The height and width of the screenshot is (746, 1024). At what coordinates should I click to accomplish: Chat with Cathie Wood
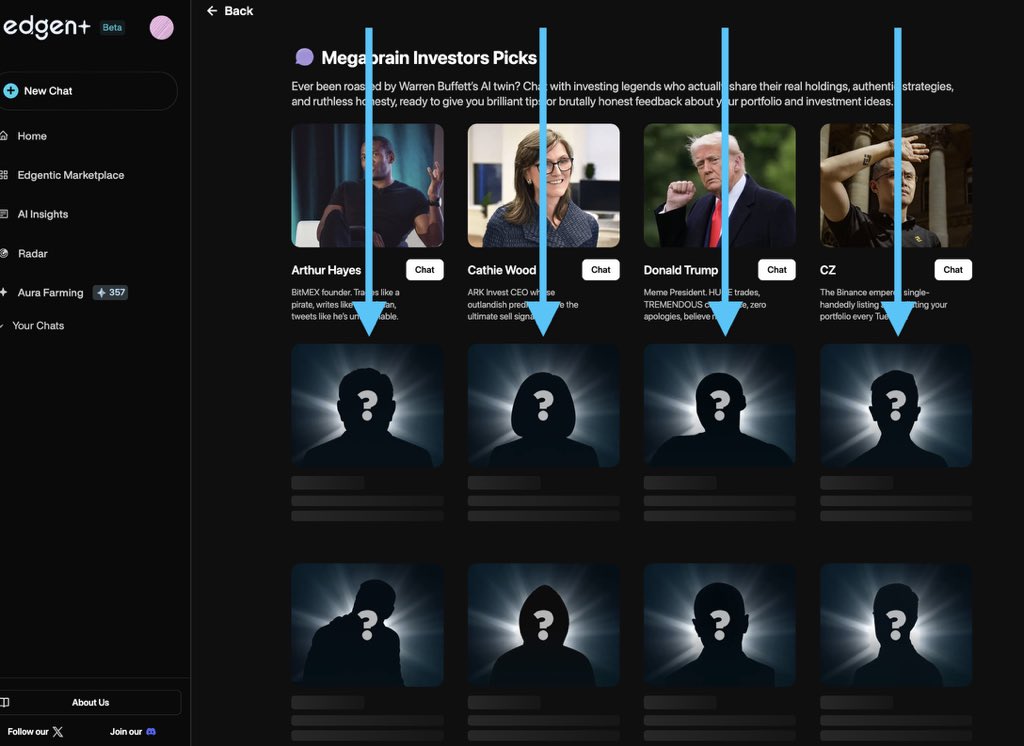tap(601, 270)
